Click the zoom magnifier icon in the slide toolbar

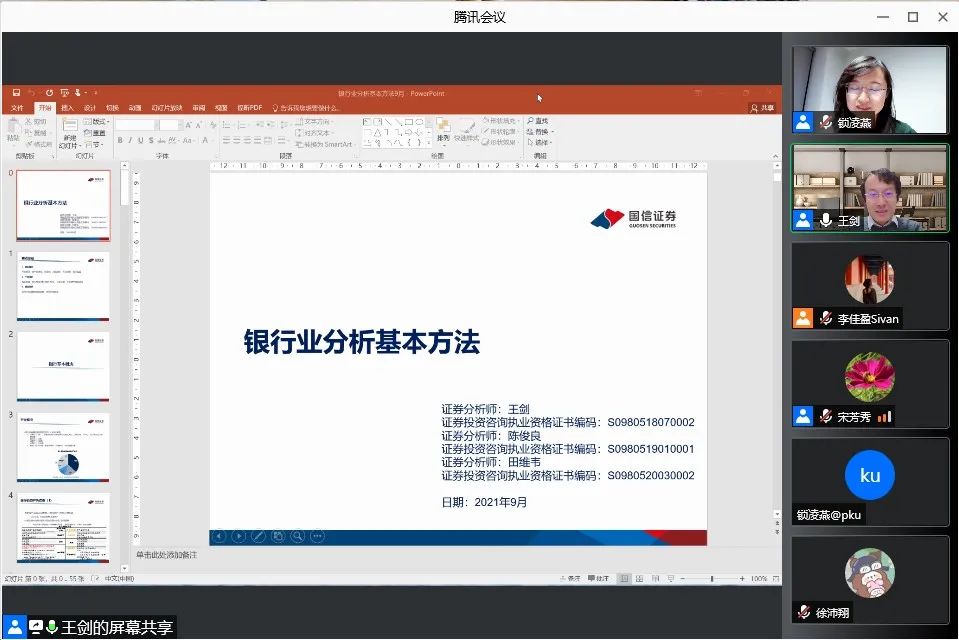(x=298, y=537)
